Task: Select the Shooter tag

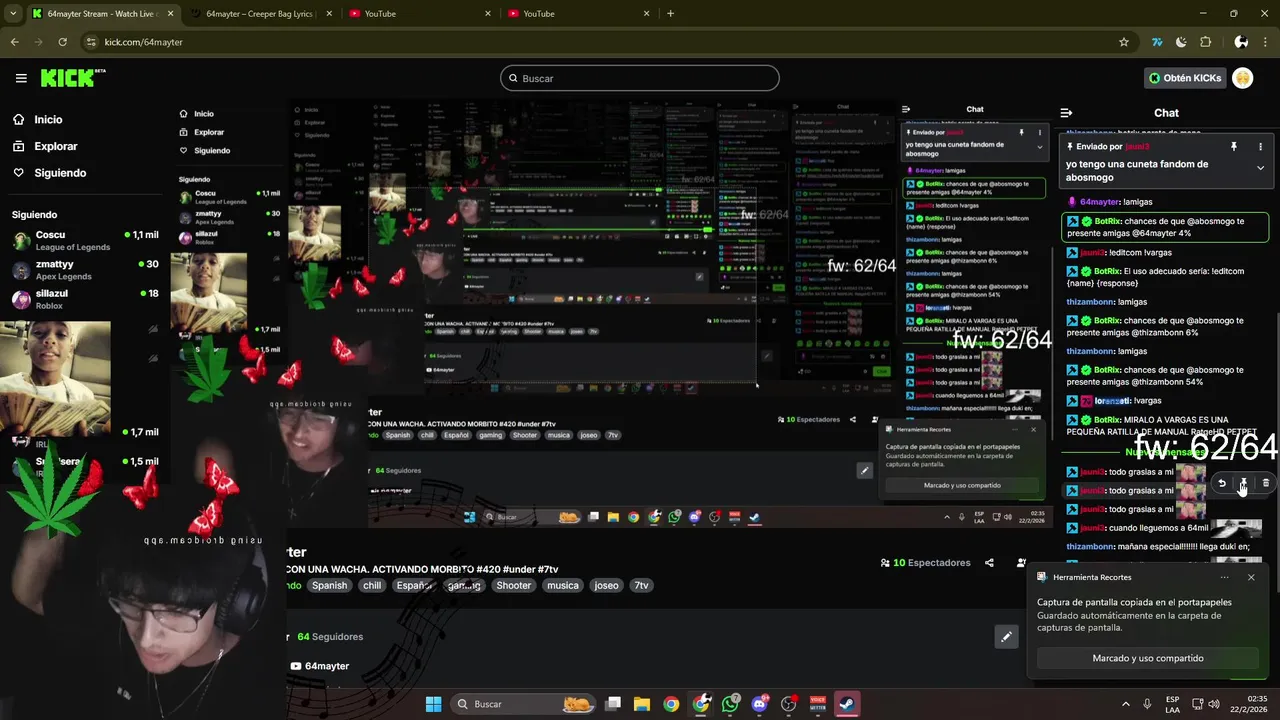Action: (x=514, y=586)
